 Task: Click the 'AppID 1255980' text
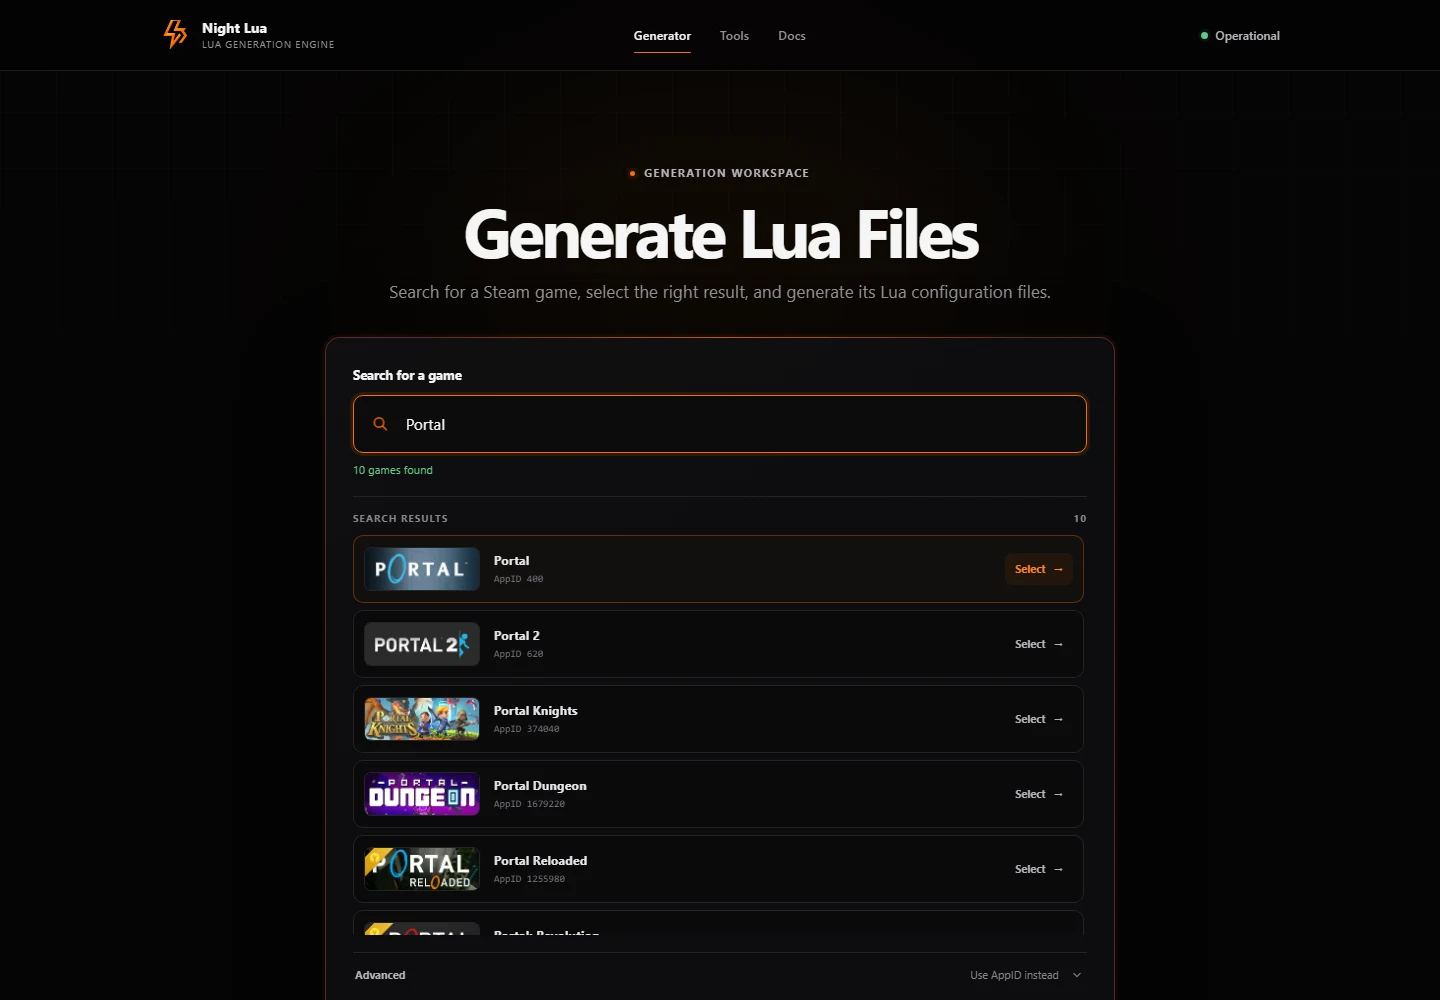point(529,879)
